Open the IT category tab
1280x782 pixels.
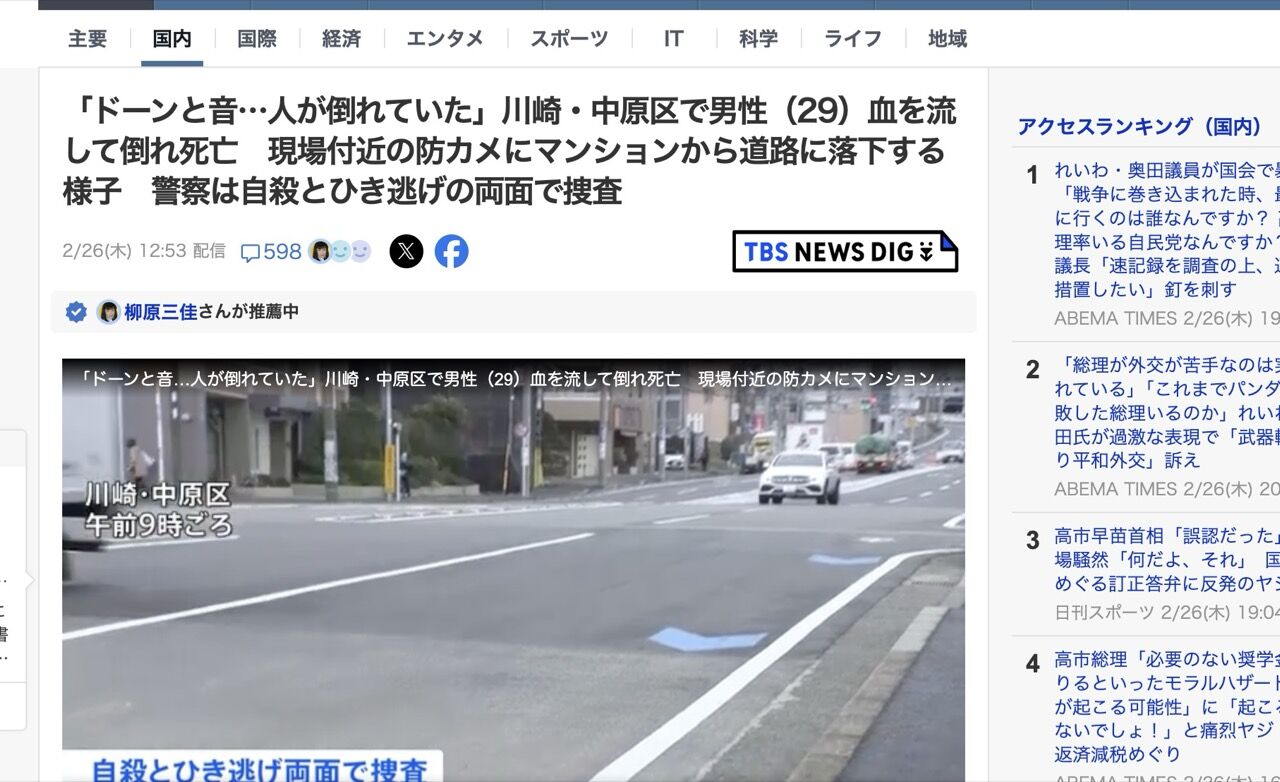click(x=674, y=39)
